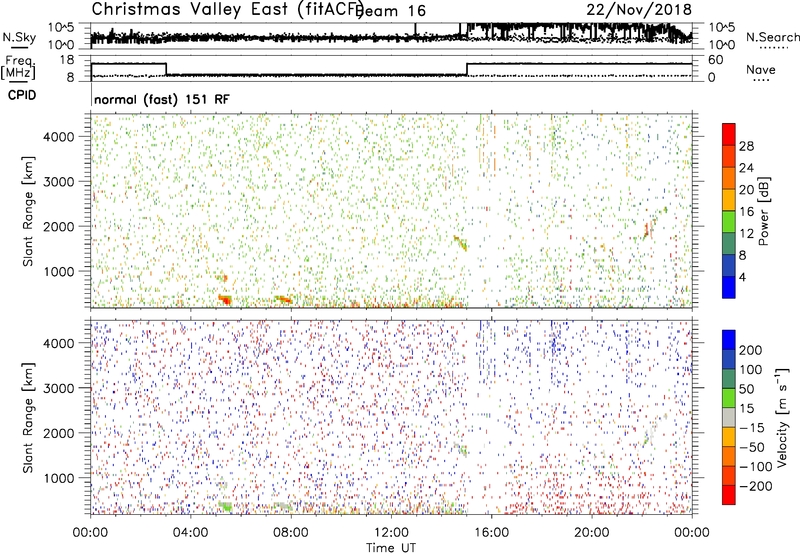The image size is (800, 554).
Task: Click the 2000 tick on the velocity panel range axis
Action: tap(58, 433)
